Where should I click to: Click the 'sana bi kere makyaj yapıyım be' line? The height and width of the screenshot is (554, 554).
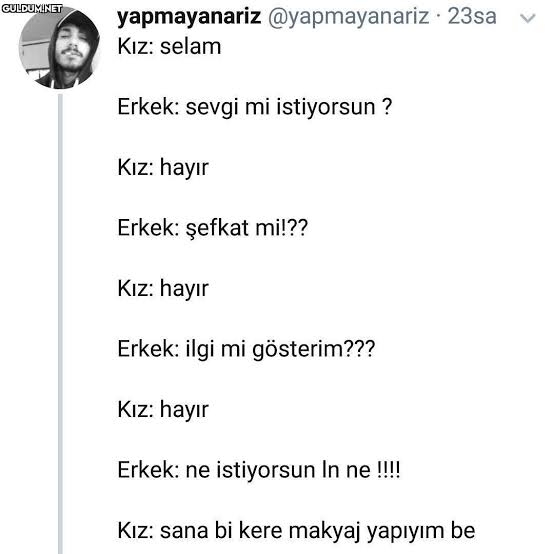(296, 531)
